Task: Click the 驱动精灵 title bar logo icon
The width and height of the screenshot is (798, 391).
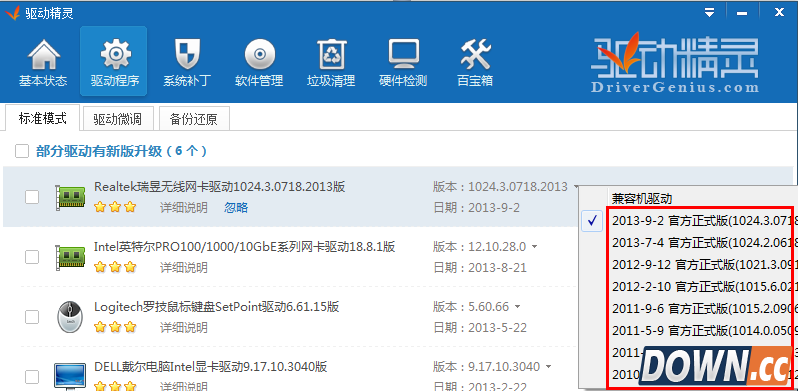Action: tap(12, 13)
